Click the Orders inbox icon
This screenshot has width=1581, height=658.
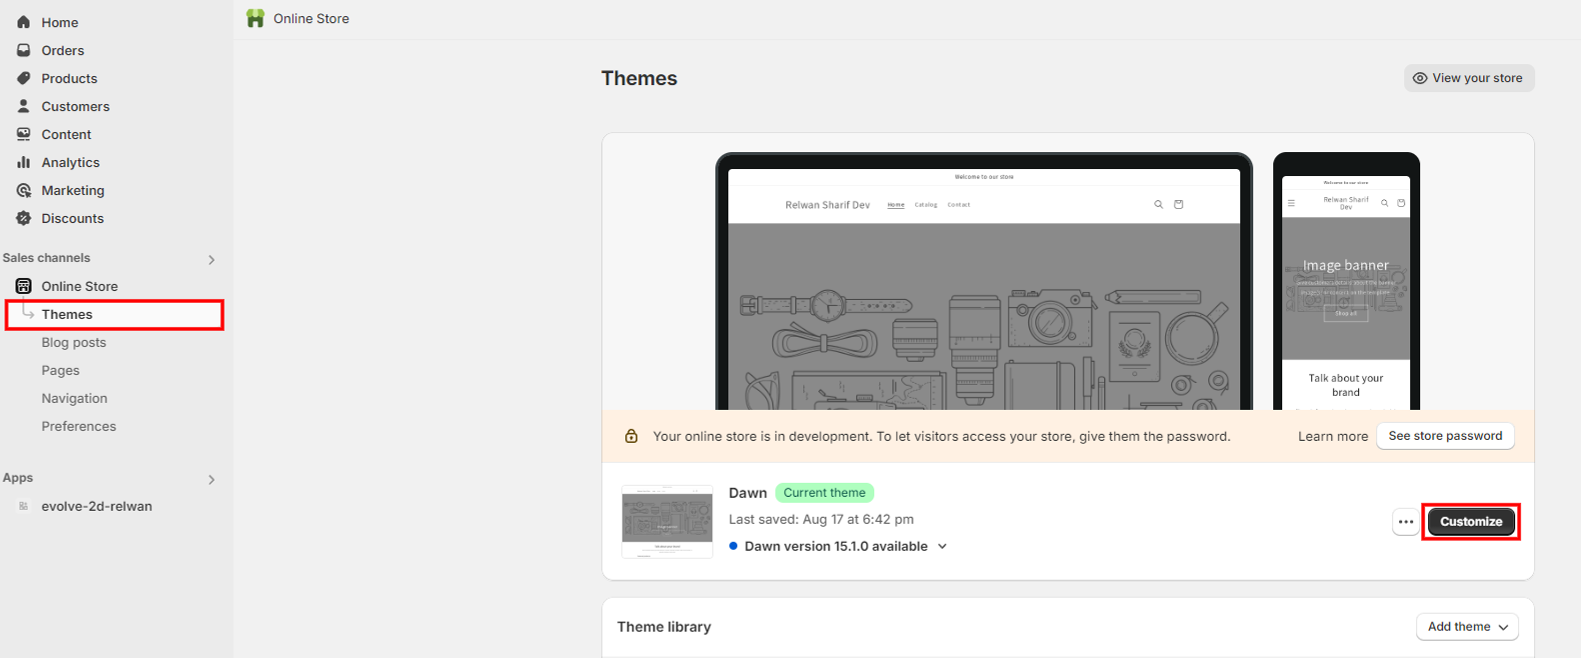pyautogui.click(x=24, y=50)
